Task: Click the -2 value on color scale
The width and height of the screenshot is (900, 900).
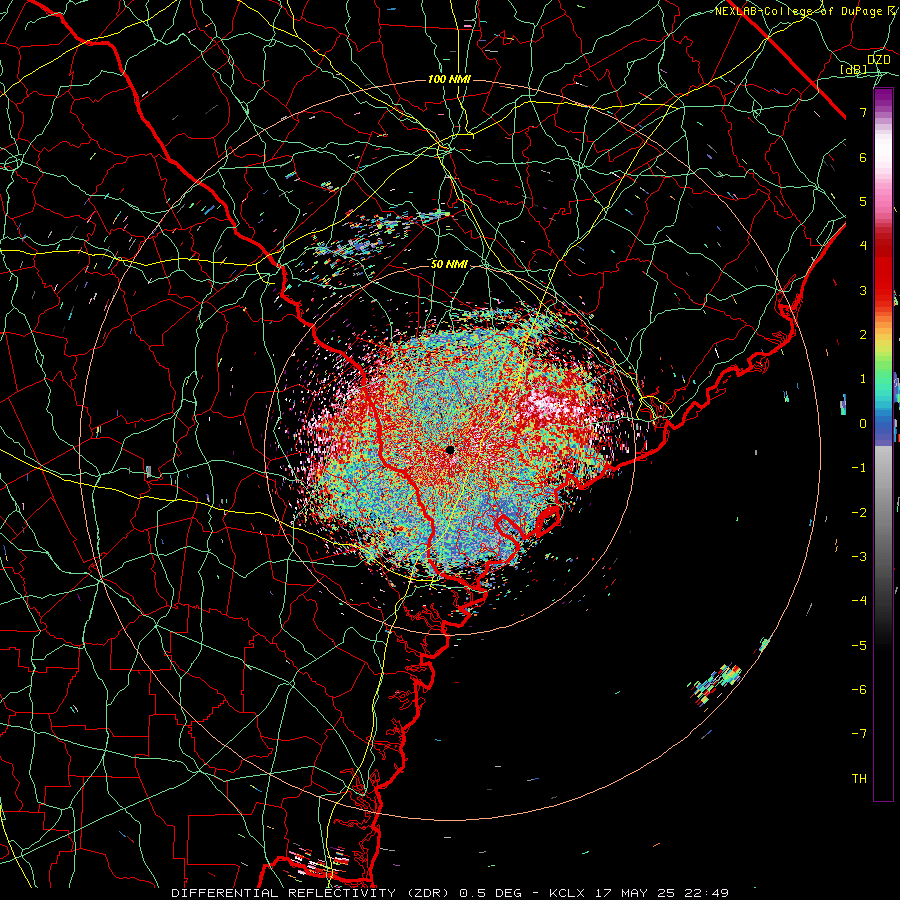Action: coord(859,513)
